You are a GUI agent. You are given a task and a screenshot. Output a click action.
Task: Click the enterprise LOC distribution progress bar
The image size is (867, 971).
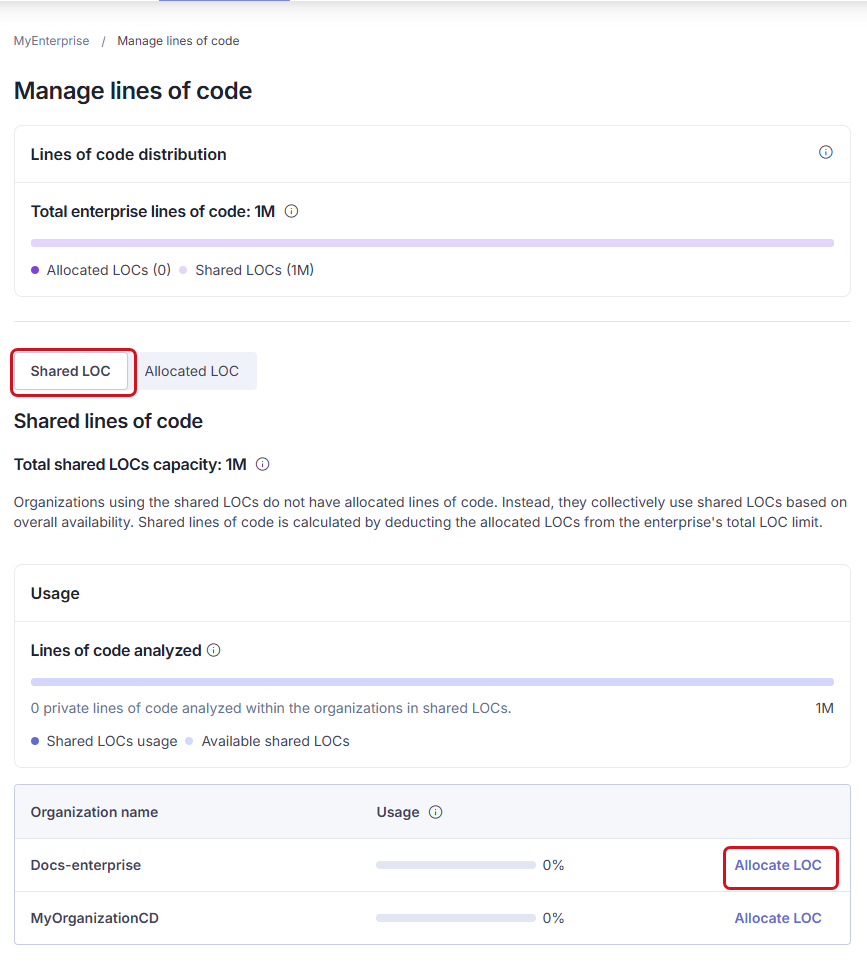432,242
